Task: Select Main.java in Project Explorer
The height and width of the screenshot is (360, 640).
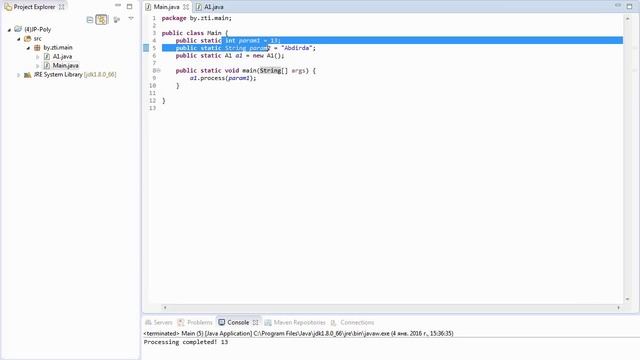Action: click(x=65, y=65)
